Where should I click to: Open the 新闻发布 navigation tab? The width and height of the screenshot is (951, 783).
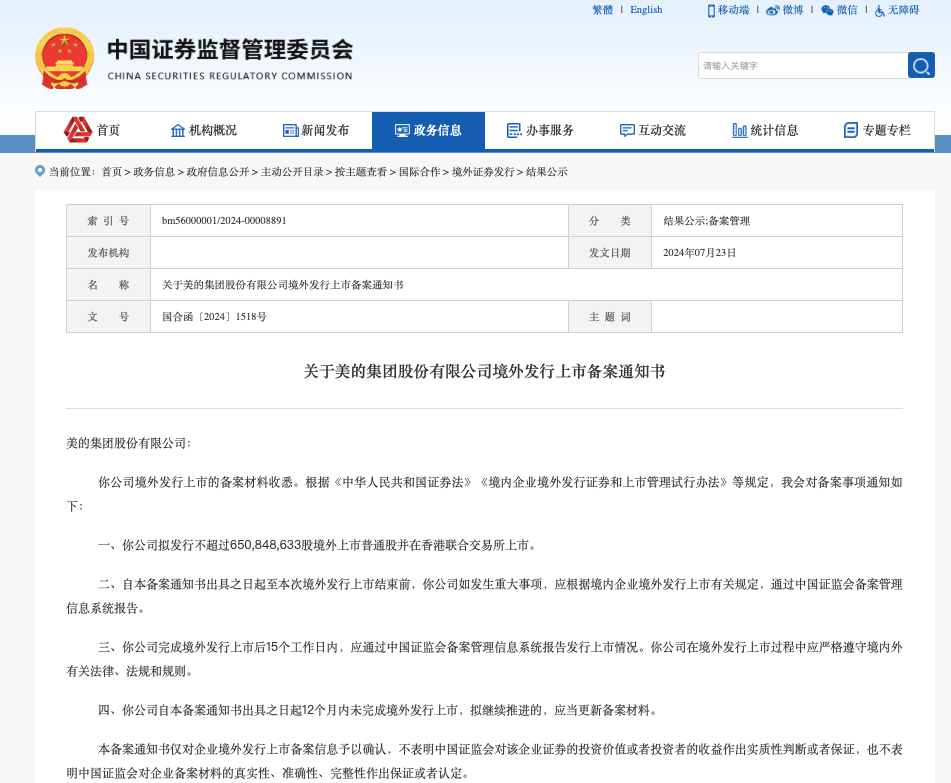coord(315,130)
